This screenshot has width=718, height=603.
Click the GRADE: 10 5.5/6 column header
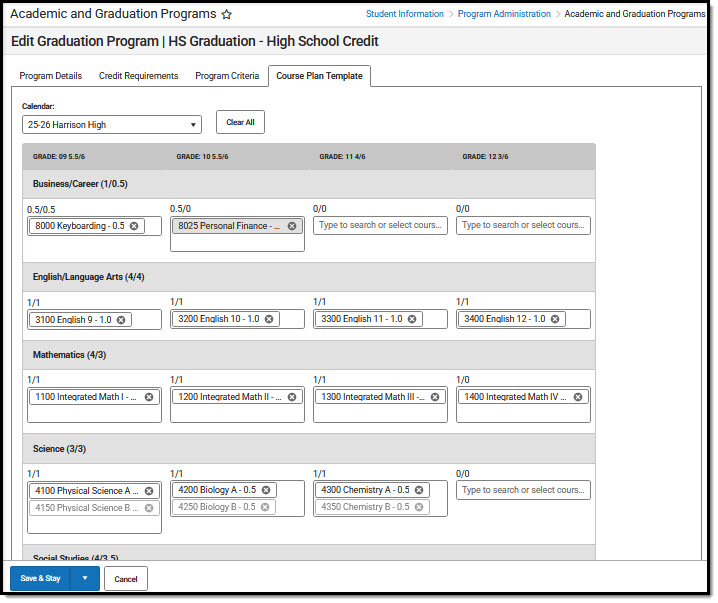tap(202, 157)
